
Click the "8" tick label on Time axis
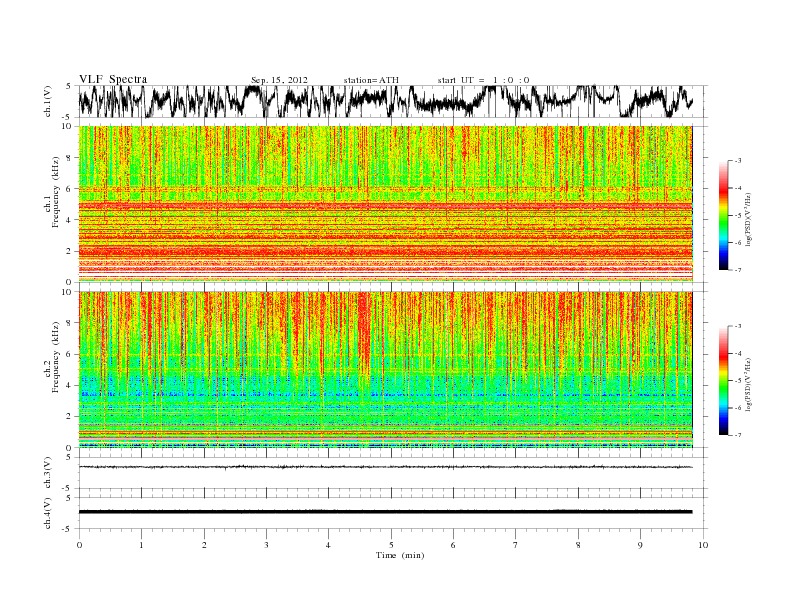[x=578, y=545]
